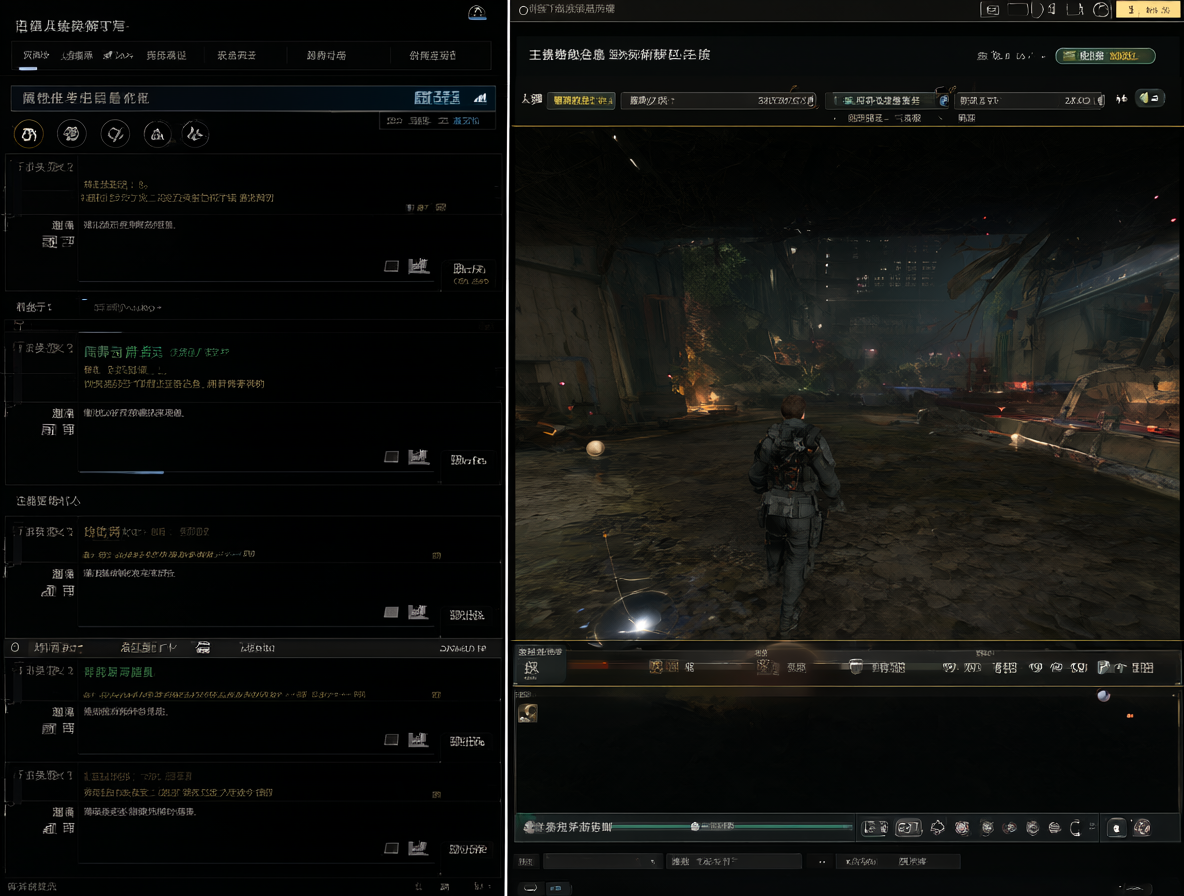Click the chart icon in the second card with green title
The height and width of the screenshot is (896, 1184).
coord(418,457)
